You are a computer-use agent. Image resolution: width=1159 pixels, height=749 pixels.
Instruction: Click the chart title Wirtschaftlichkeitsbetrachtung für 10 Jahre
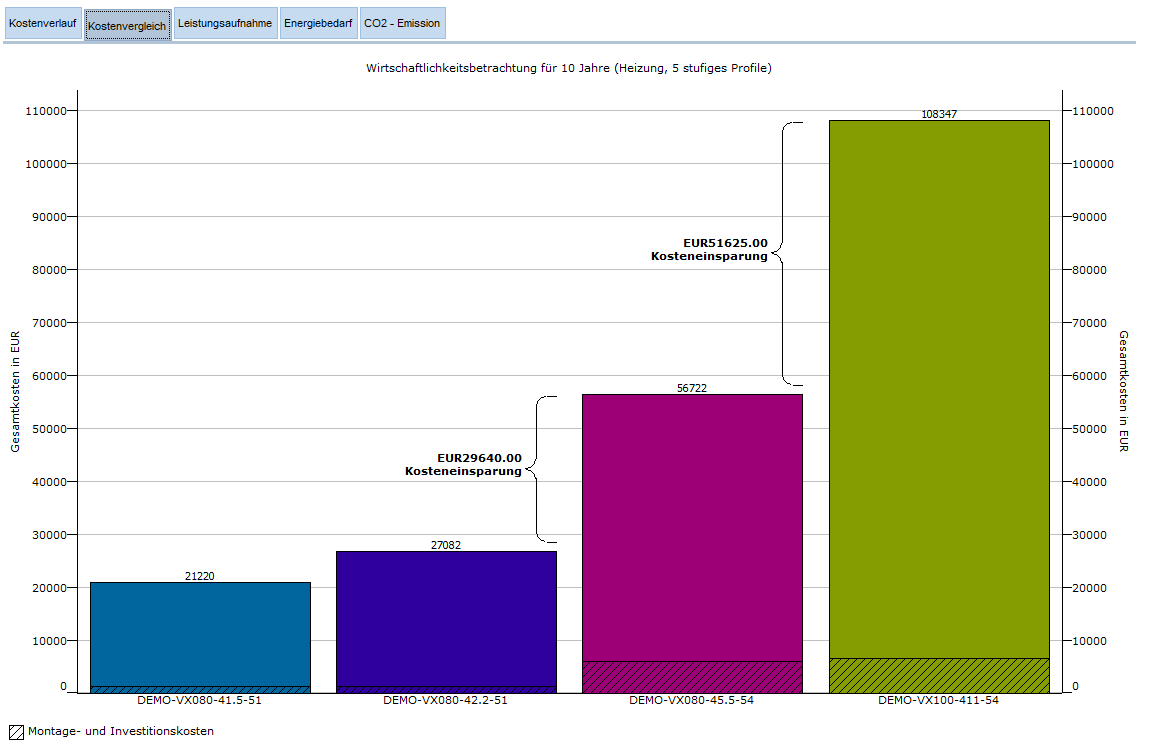(569, 68)
